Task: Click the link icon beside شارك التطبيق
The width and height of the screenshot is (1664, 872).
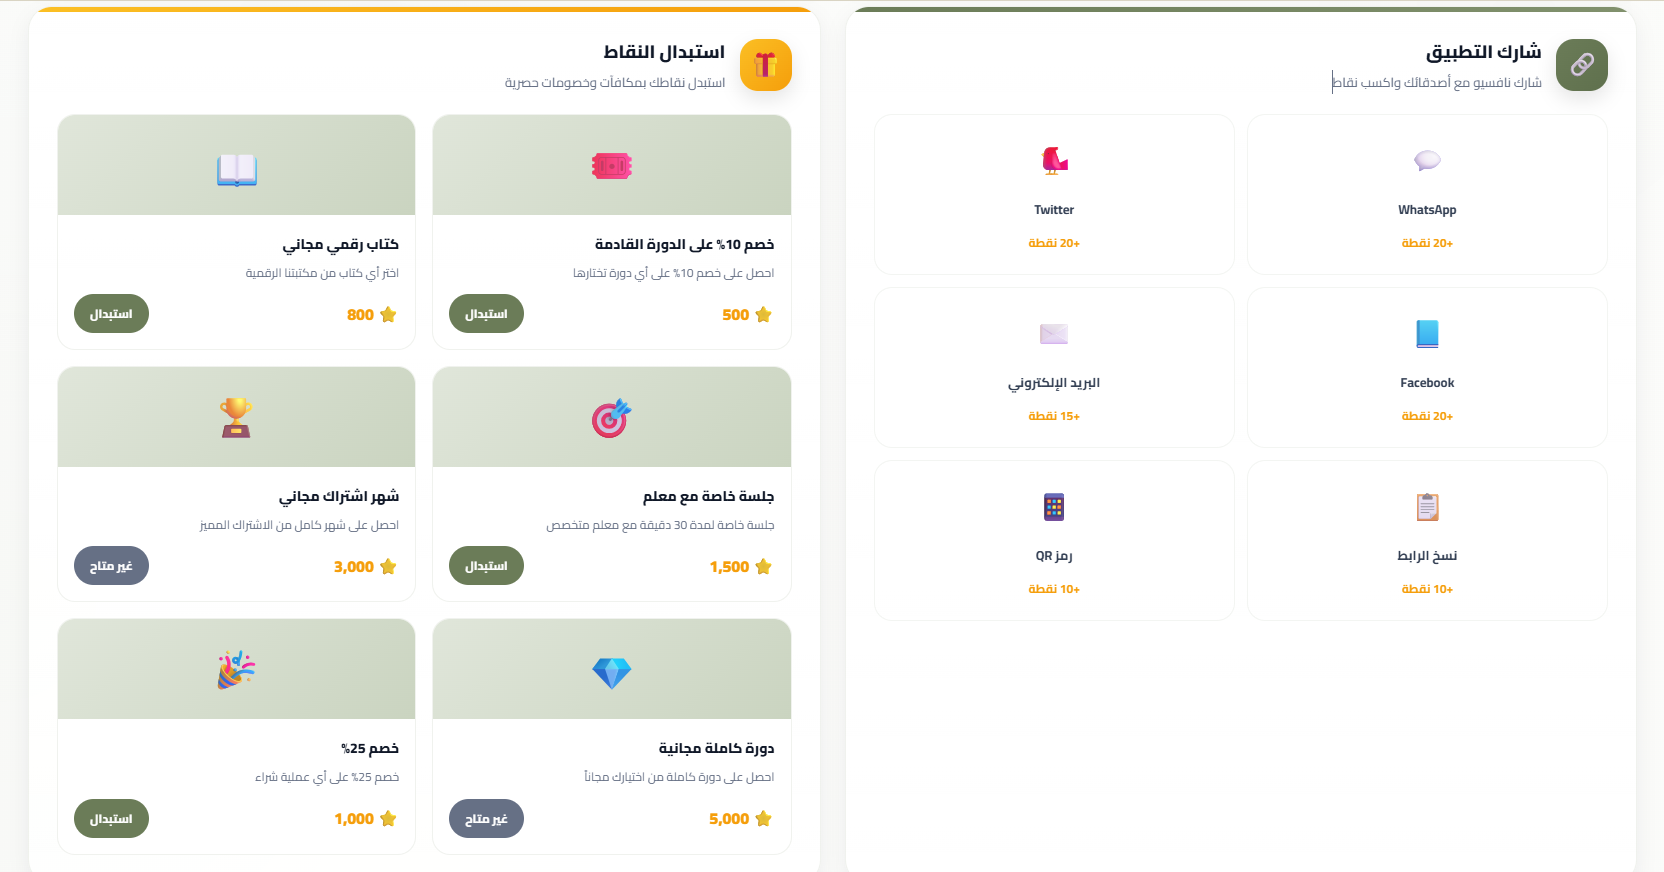Action: (1581, 65)
